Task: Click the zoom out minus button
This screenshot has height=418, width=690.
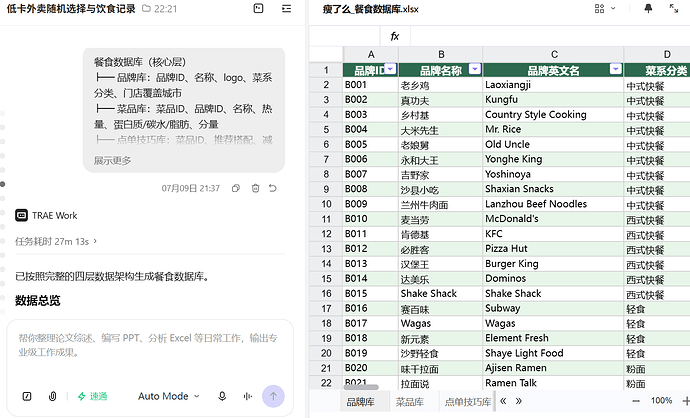Action: (x=635, y=401)
